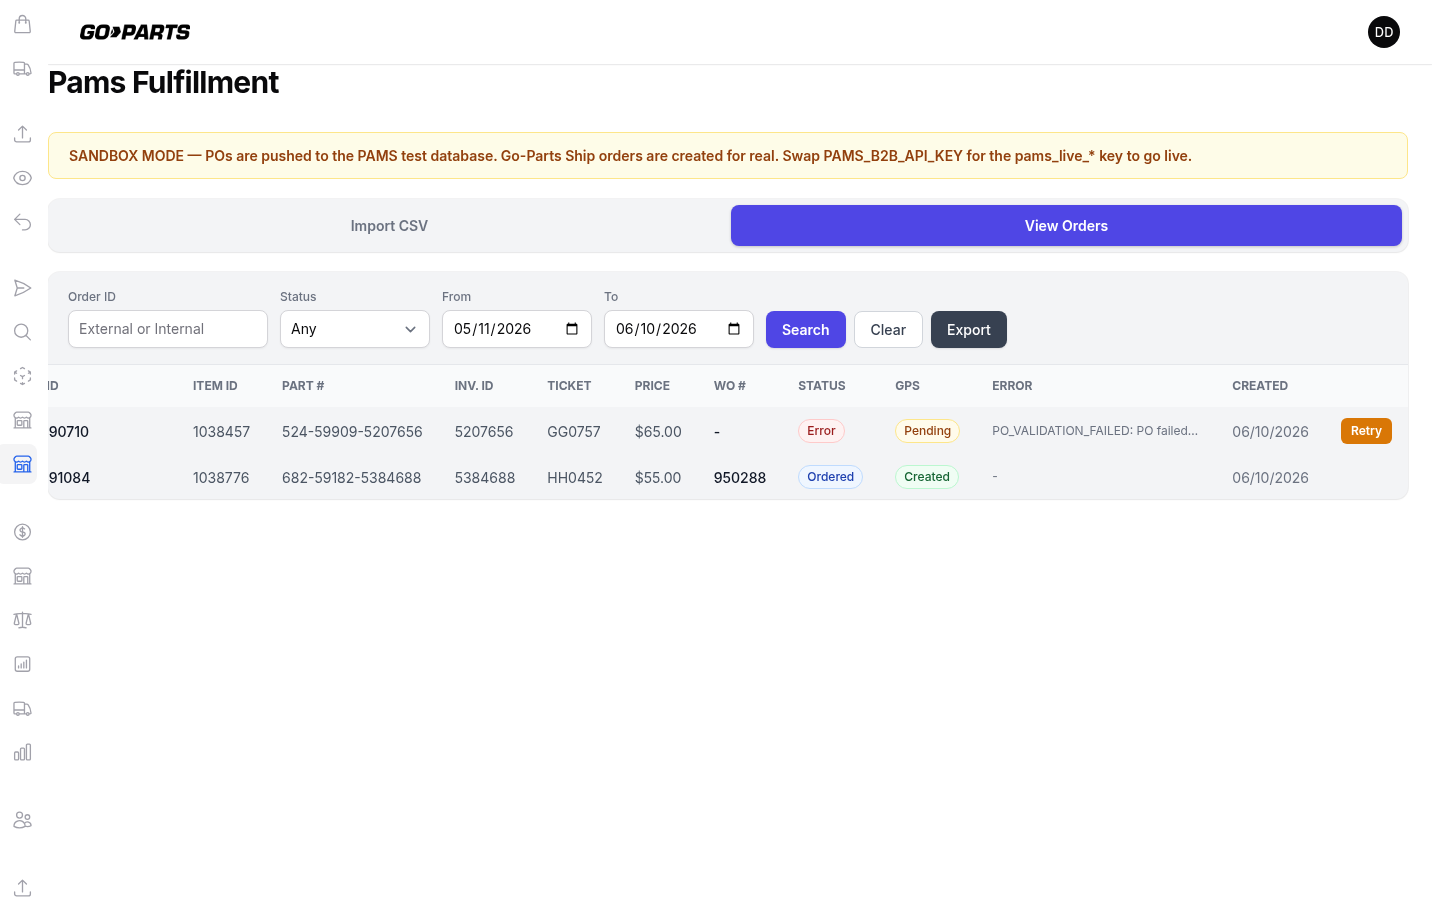Open the To date calendar picker icon
The image size is (1440, 900).
(734, 329)
